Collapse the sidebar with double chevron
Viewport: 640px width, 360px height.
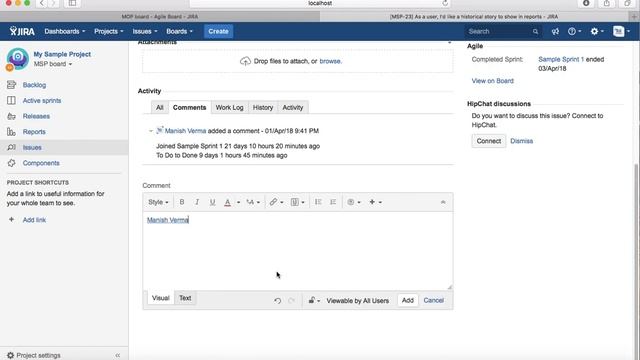118,355
